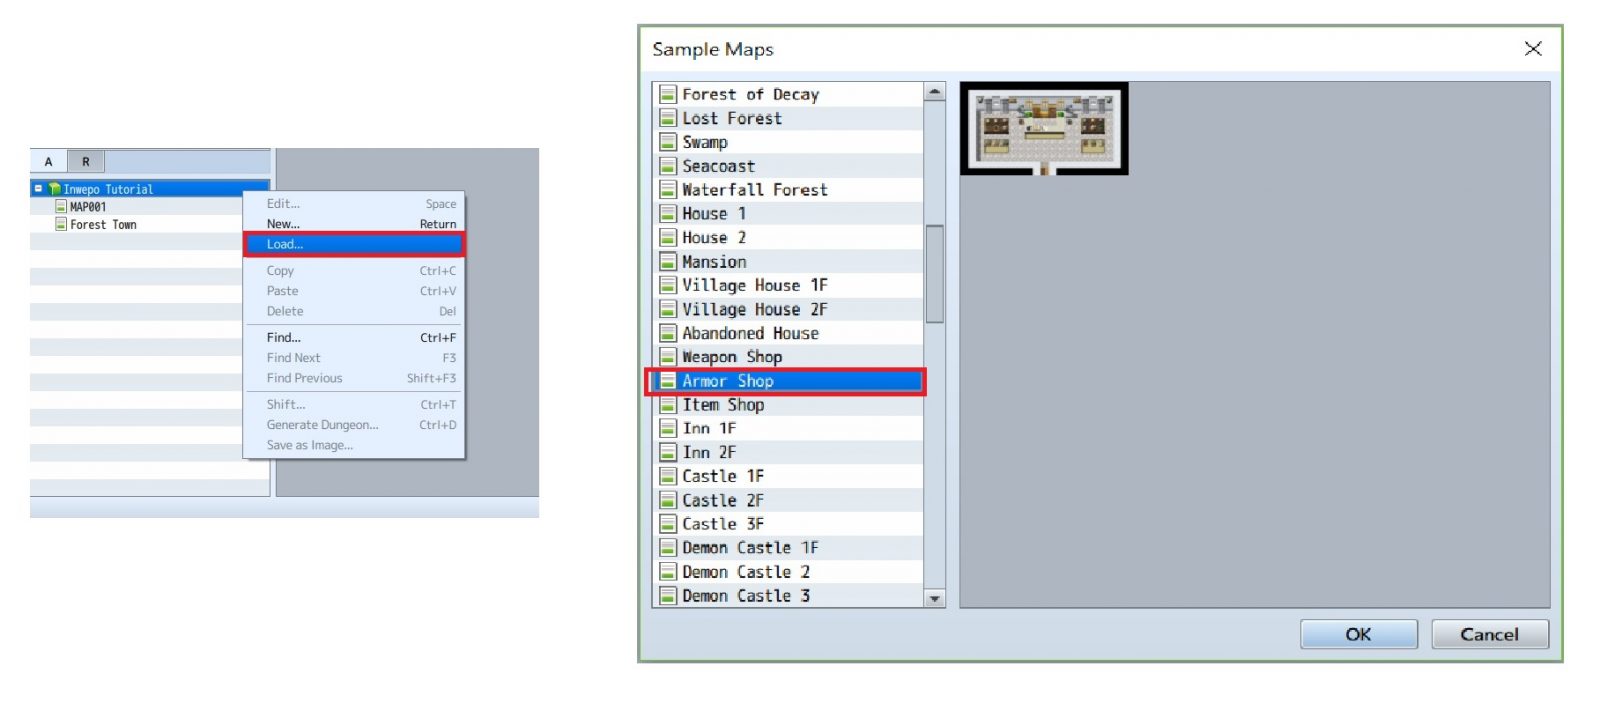Click the Armor Shop preview thumbnail

(1044, 129)
